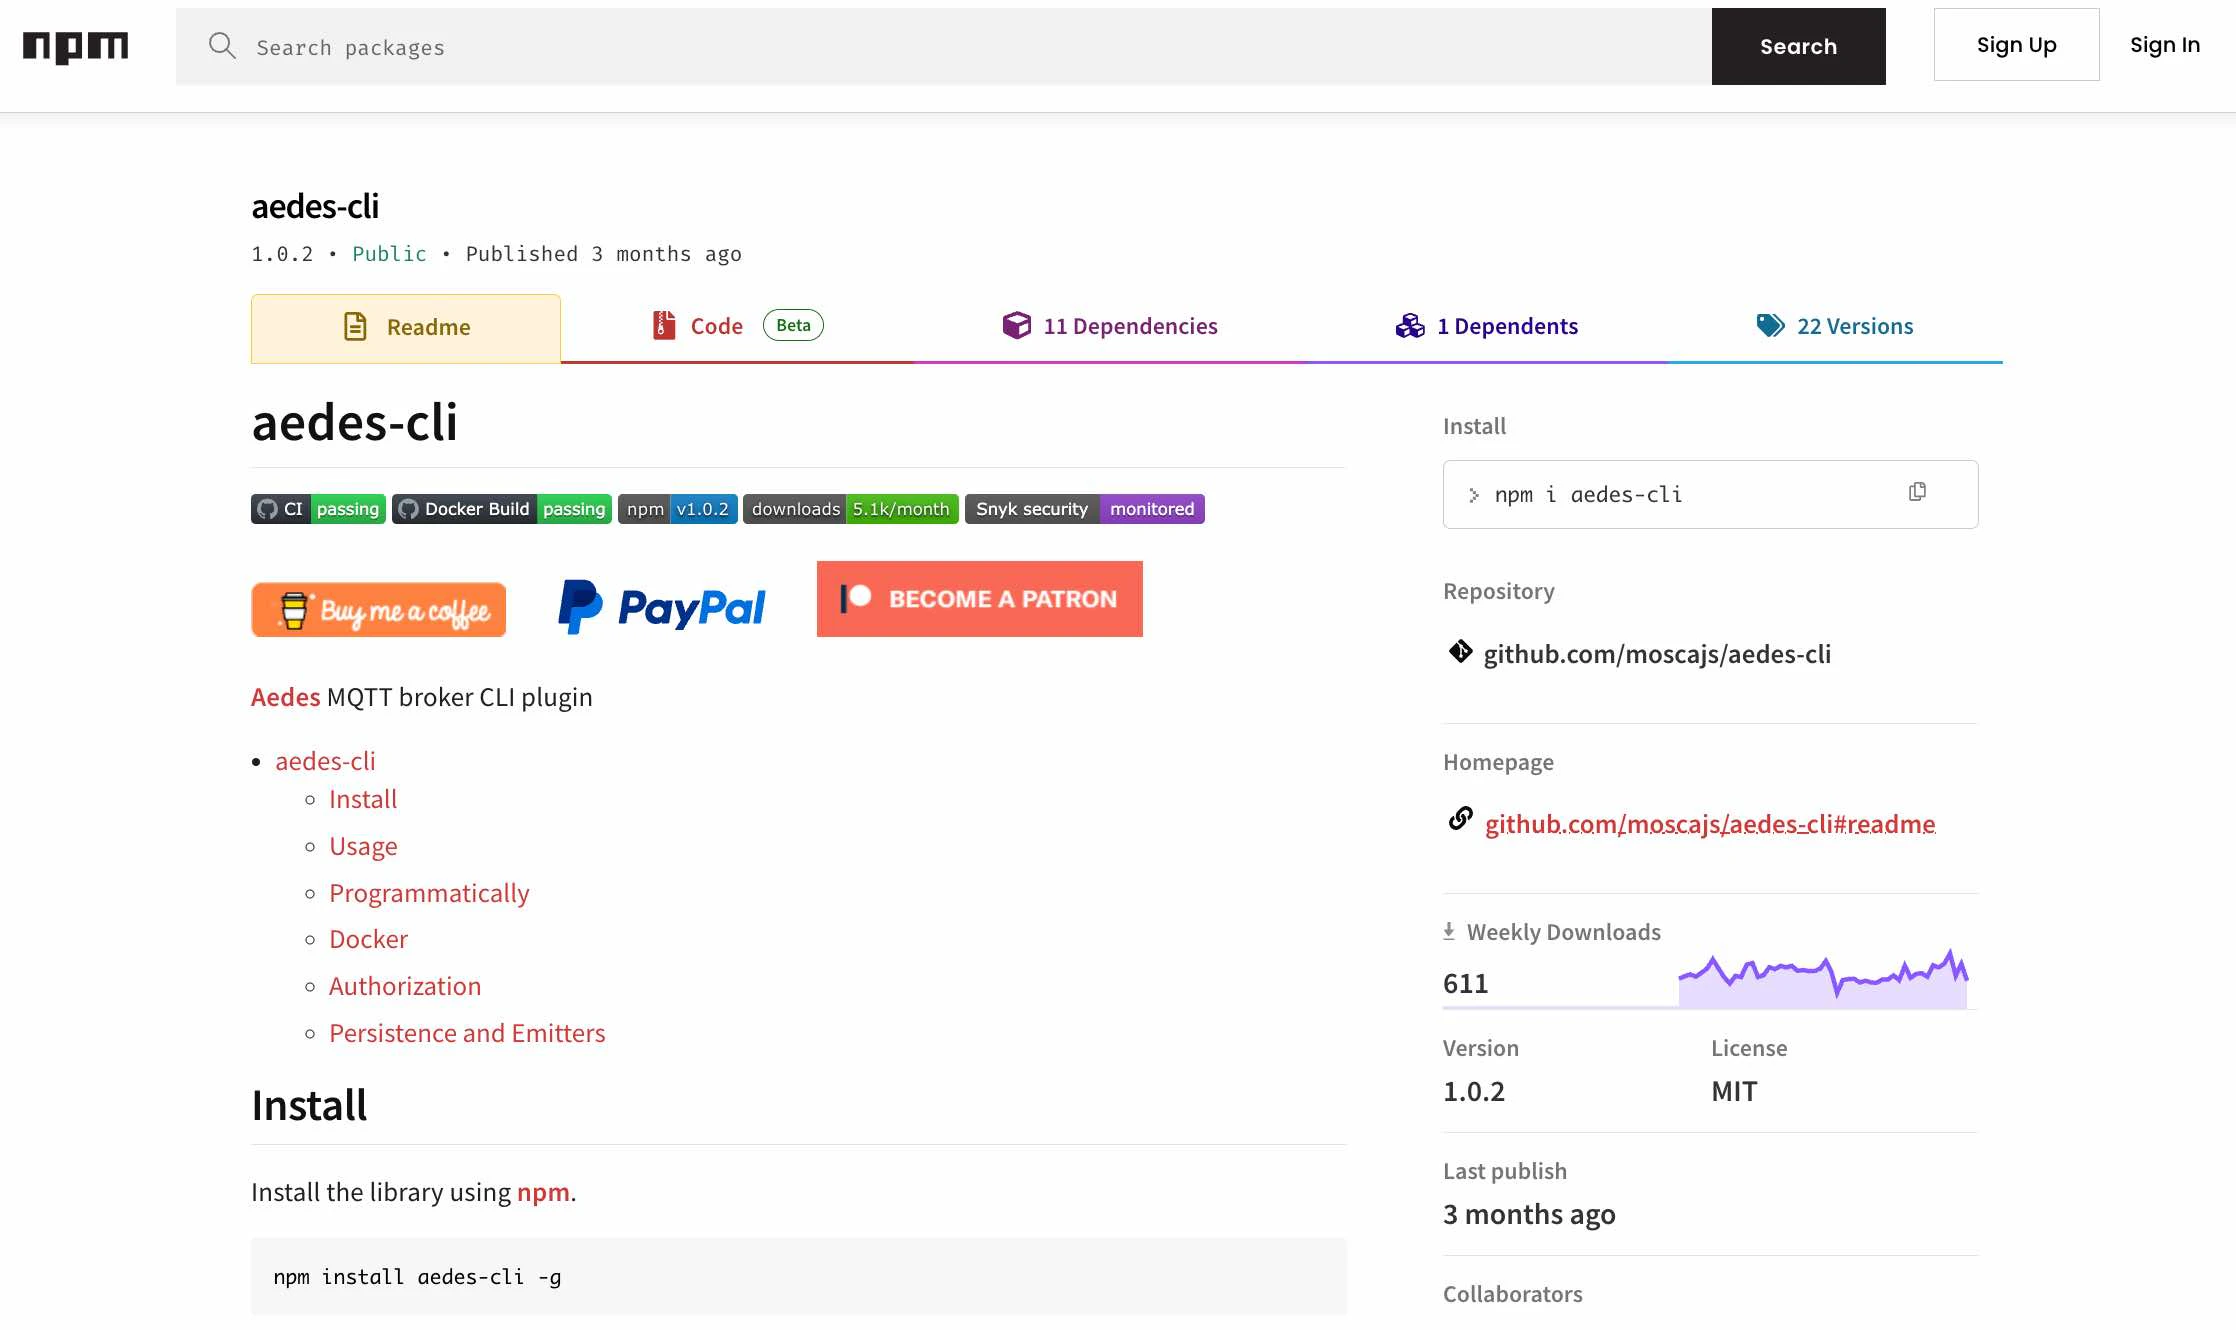Click the Become a Patron banner

click(x=980, y=599)
